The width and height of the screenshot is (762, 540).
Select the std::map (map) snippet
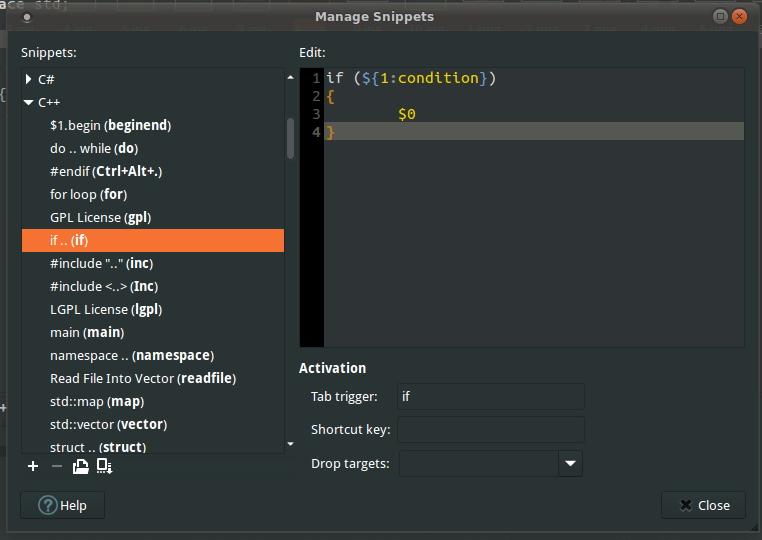tap(153, 401)
